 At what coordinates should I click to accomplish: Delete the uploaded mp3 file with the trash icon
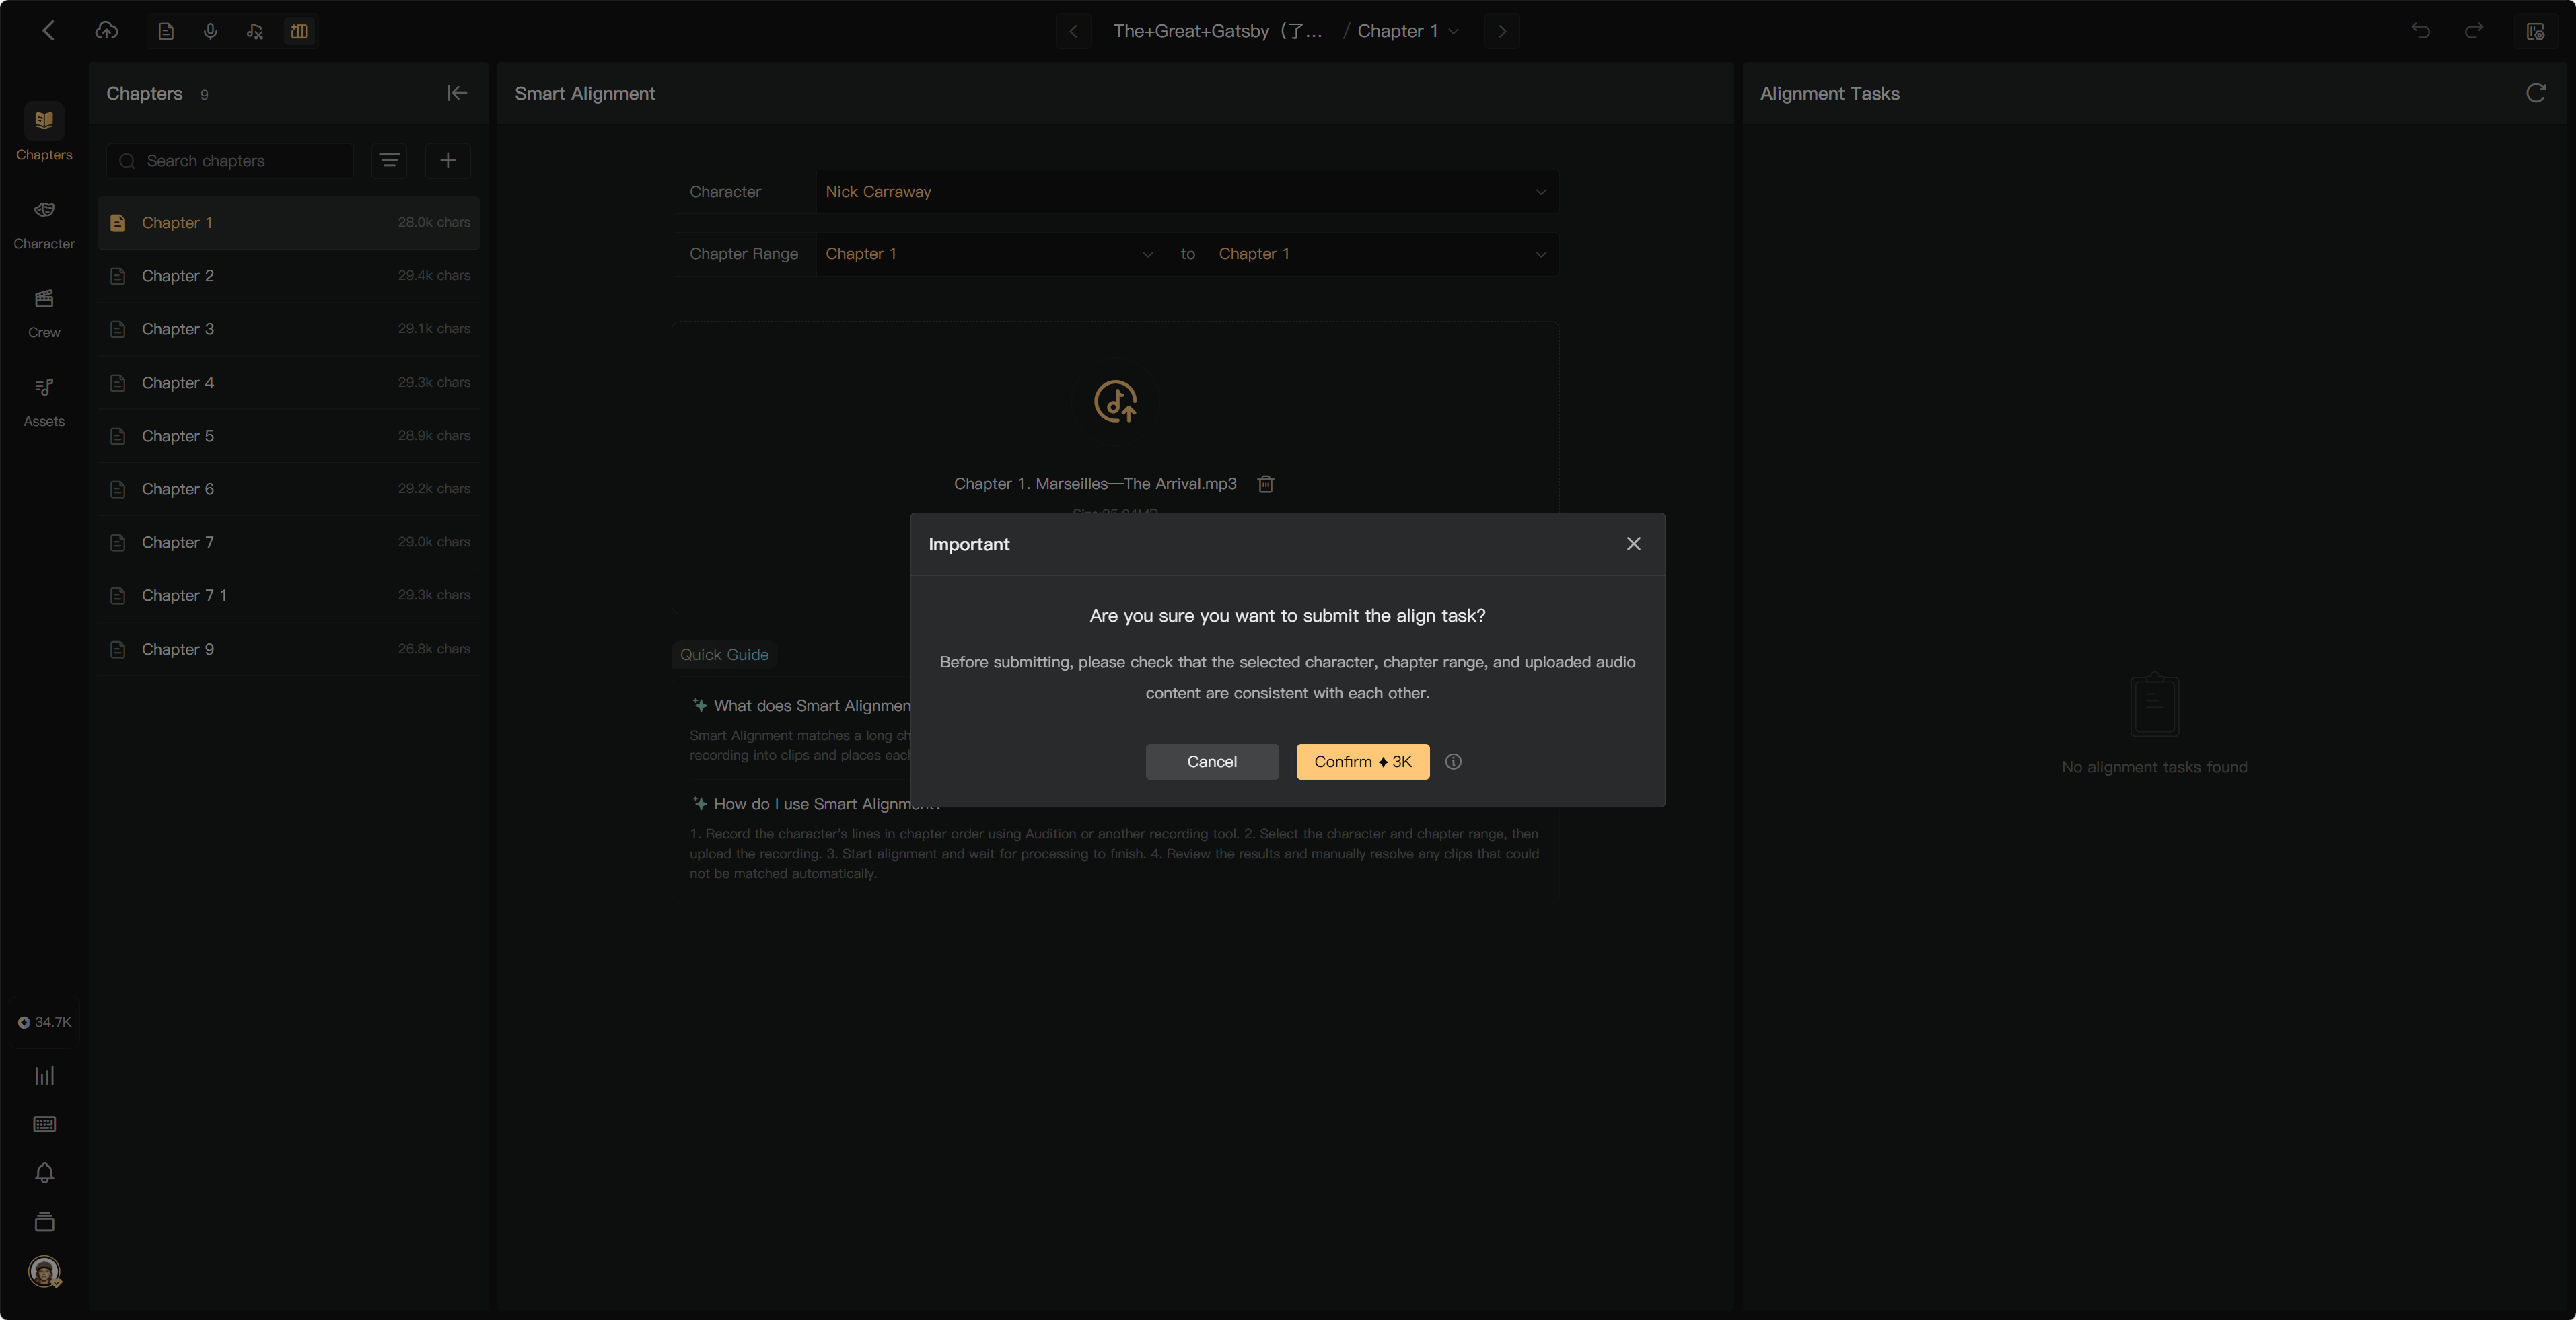coord(1265,484)
